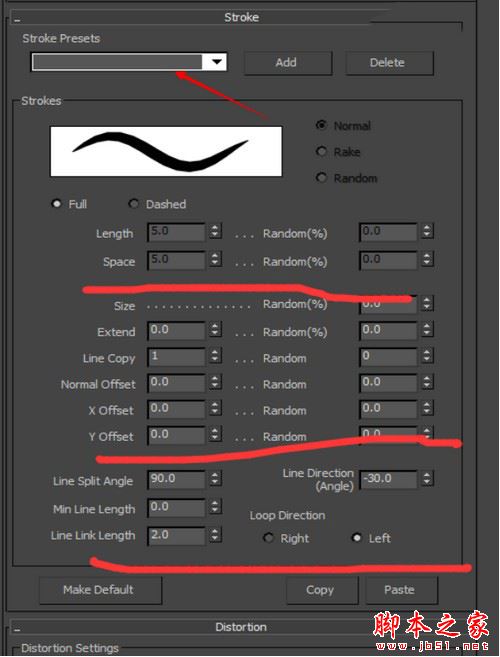Image resolution: width=500 pixels, height=657 pixels.
Task: Click the Extend Random(%) value field
Action: point(389,331)
